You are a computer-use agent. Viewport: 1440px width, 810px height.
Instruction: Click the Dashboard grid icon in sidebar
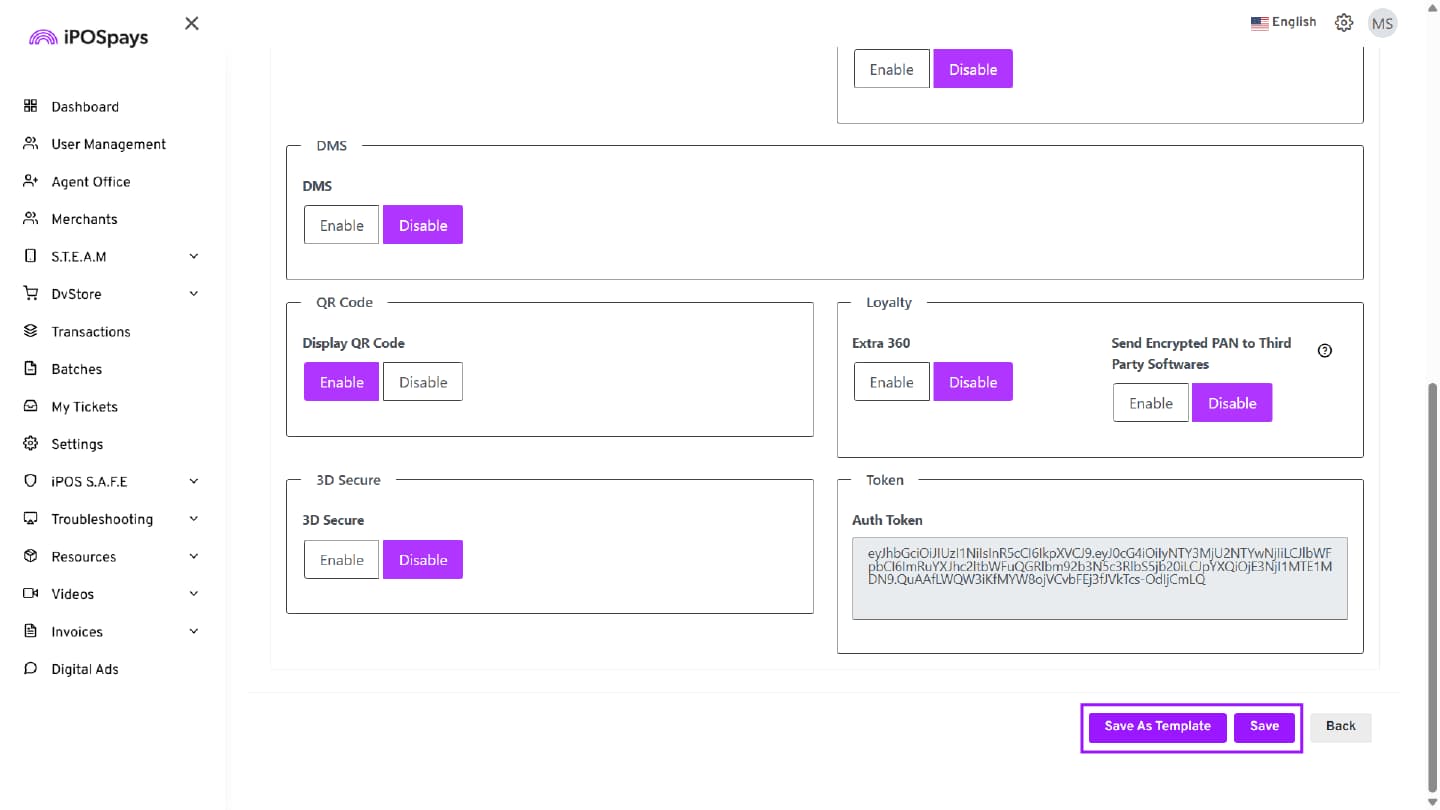[x=30, y=106]
